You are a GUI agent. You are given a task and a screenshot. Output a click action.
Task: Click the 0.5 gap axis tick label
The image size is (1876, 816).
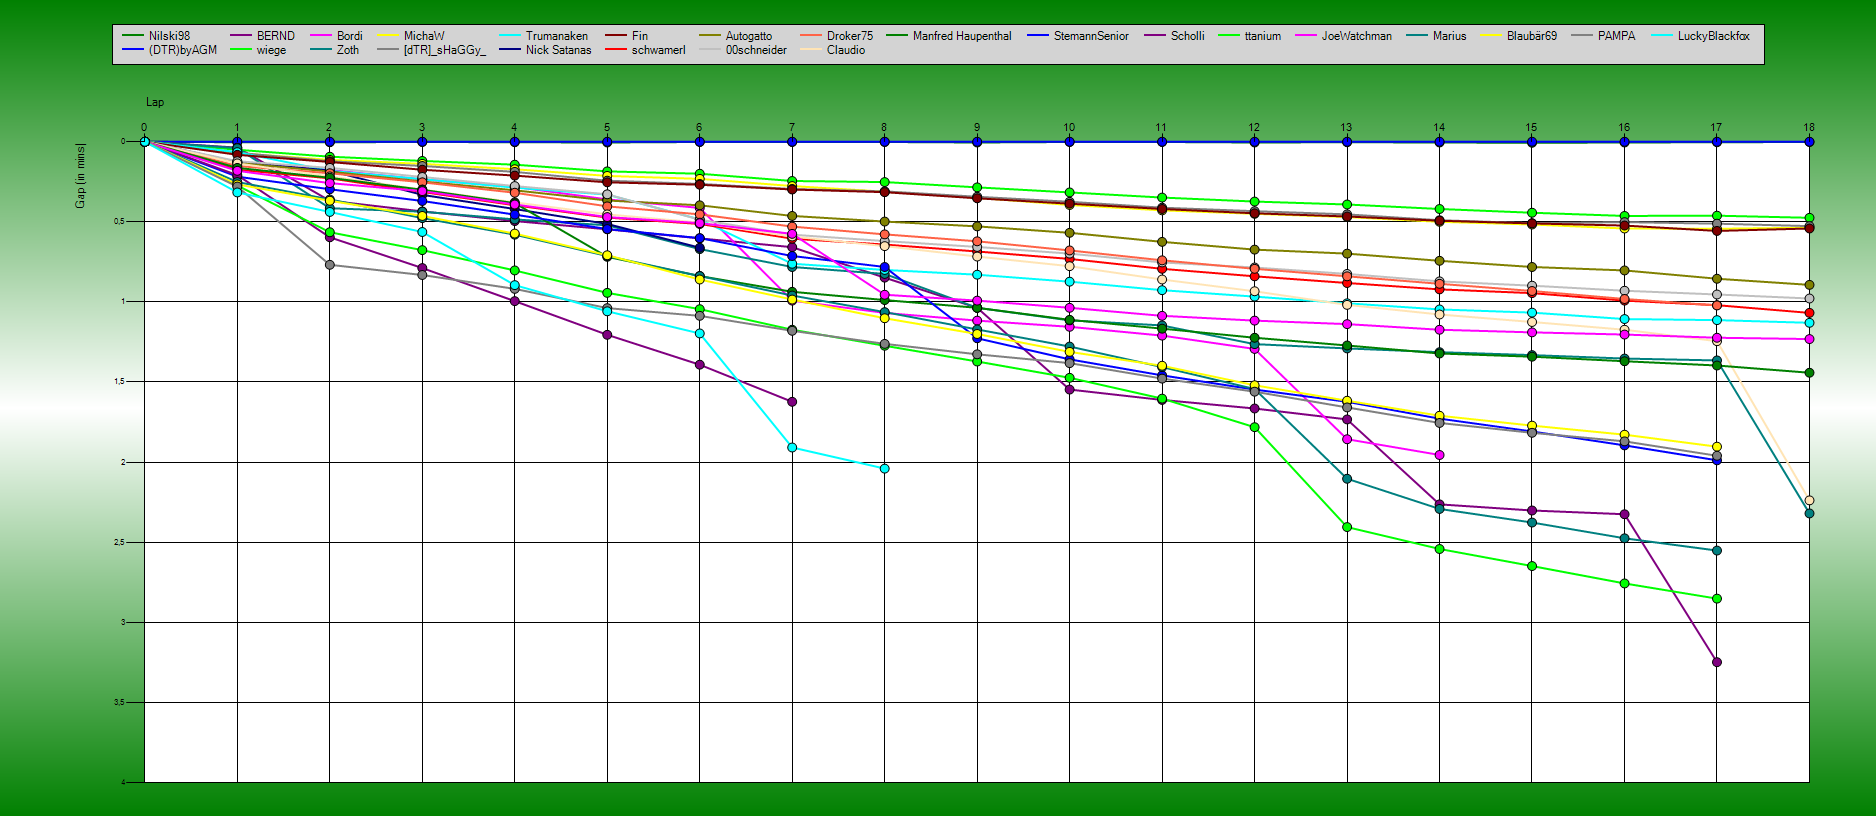[122, 221]
